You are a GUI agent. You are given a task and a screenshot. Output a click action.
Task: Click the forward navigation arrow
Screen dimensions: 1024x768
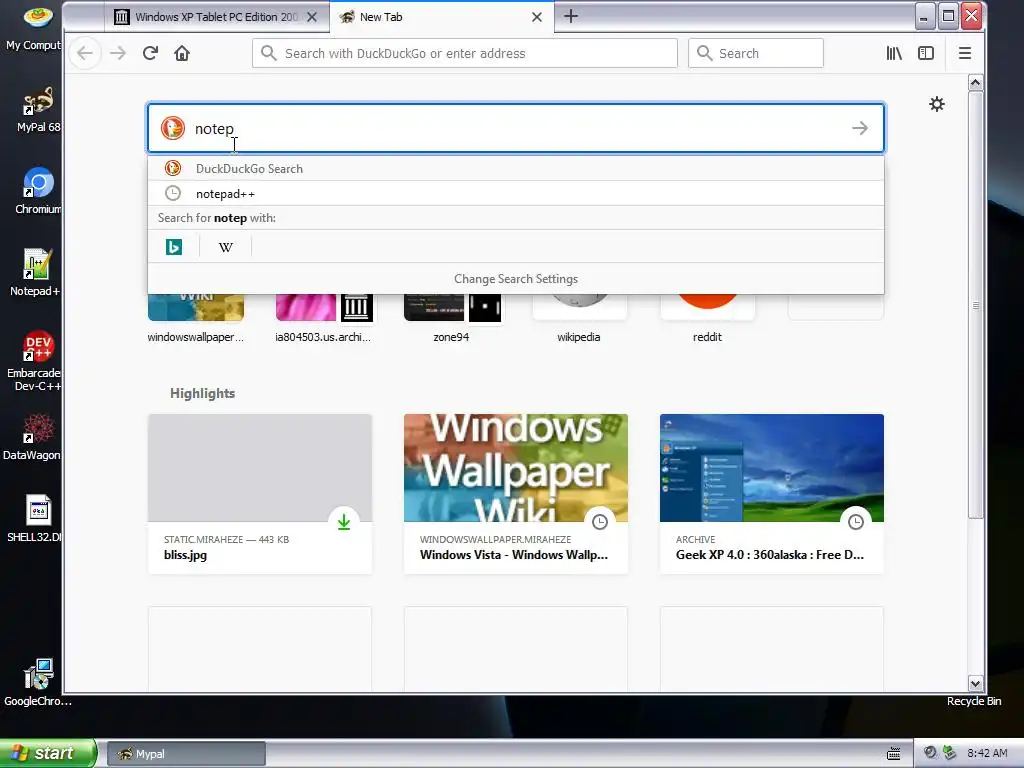pyautogui.click(x=118, y=53)
